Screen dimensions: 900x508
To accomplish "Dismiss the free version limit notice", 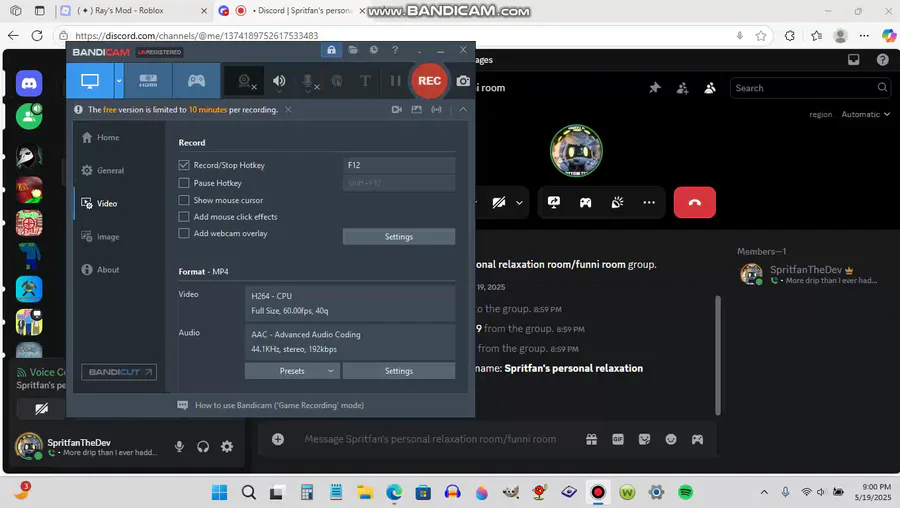I will [288, 110].
